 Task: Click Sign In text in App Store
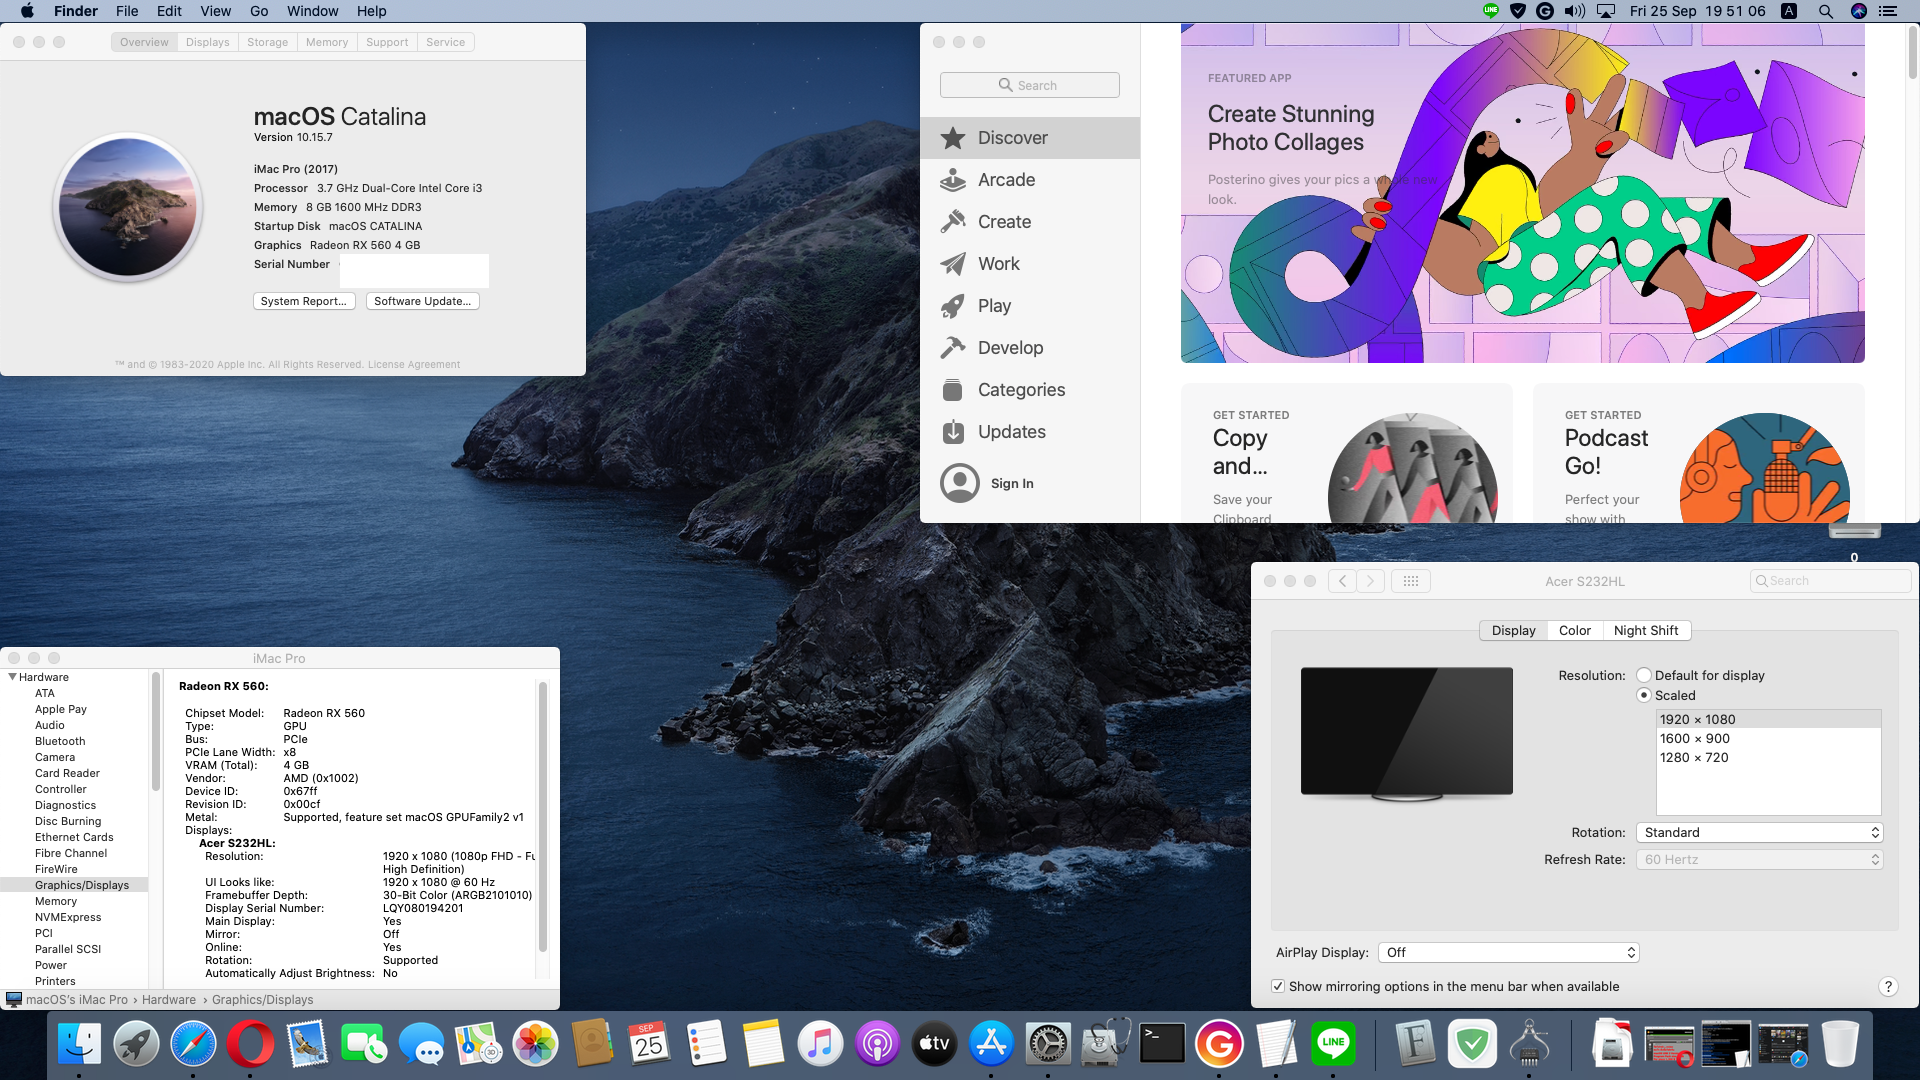click(x=1012, y=484)
